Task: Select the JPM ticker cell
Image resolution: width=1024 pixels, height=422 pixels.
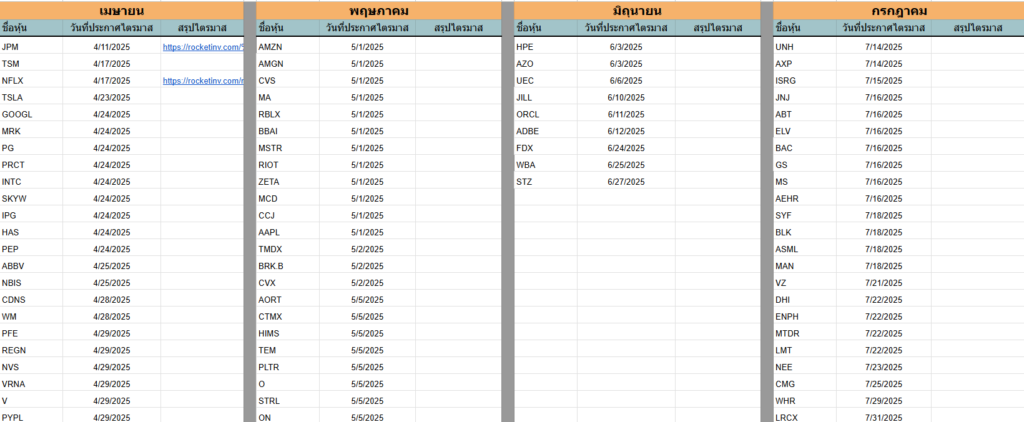Action: point(31,47)
